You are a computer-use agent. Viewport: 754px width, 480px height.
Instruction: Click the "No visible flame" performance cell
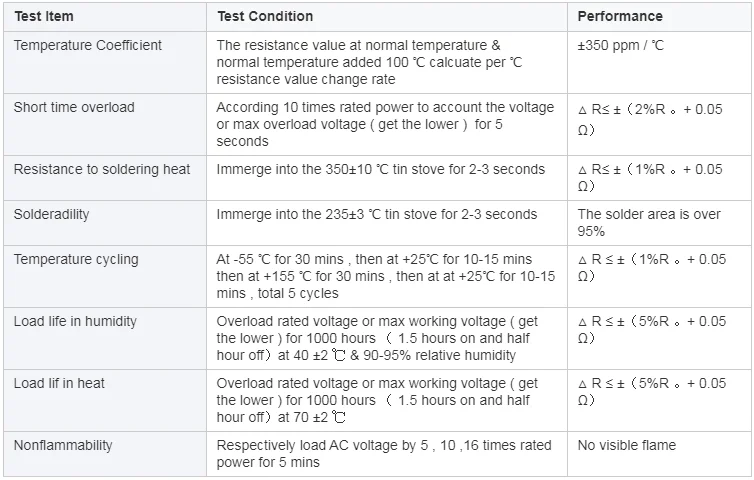point(627,445)
